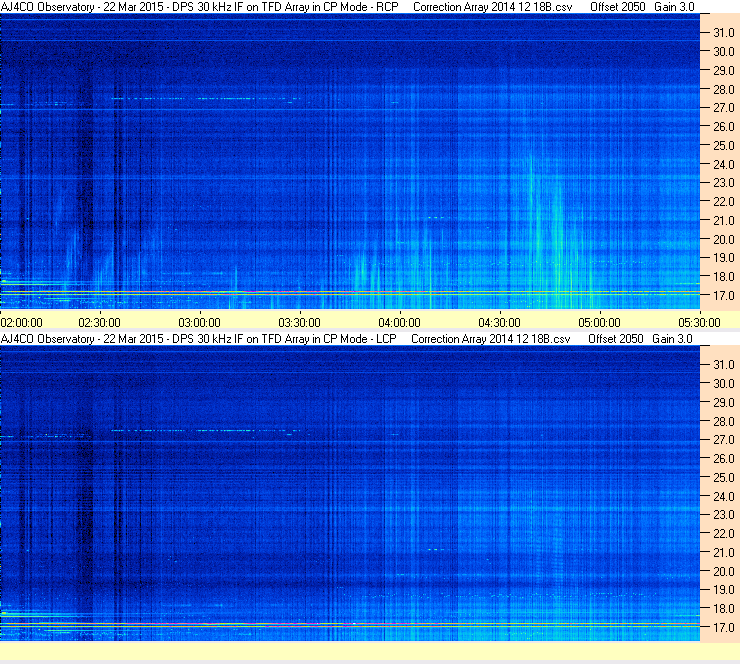Click 'Gain 3.0' in the LCP header

(672, 339)
